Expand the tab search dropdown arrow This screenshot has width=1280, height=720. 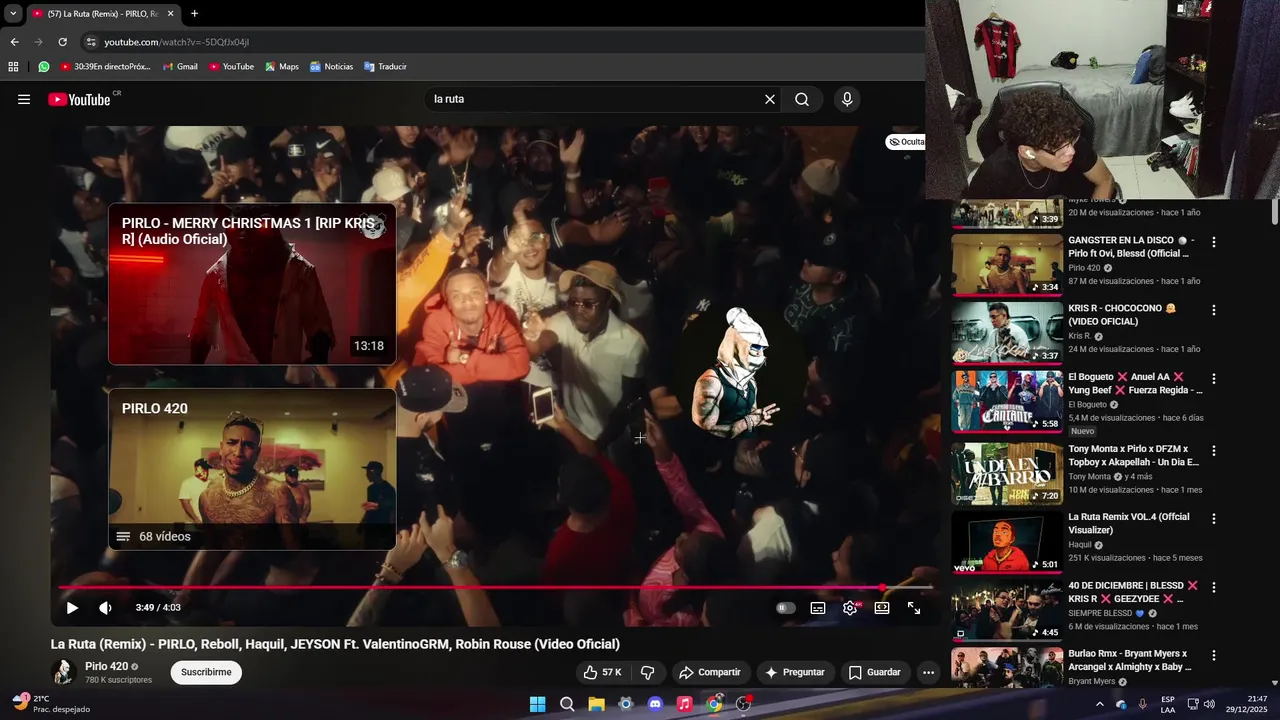point(13,14)
